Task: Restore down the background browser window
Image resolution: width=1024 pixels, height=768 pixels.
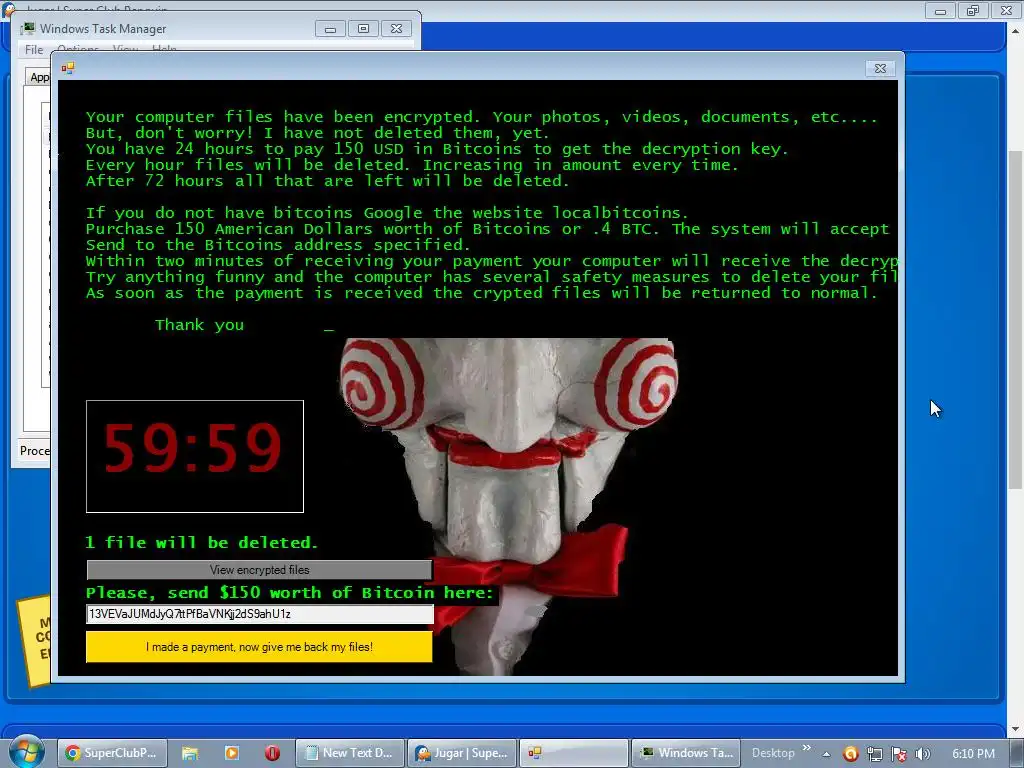Action: [973, 10]
